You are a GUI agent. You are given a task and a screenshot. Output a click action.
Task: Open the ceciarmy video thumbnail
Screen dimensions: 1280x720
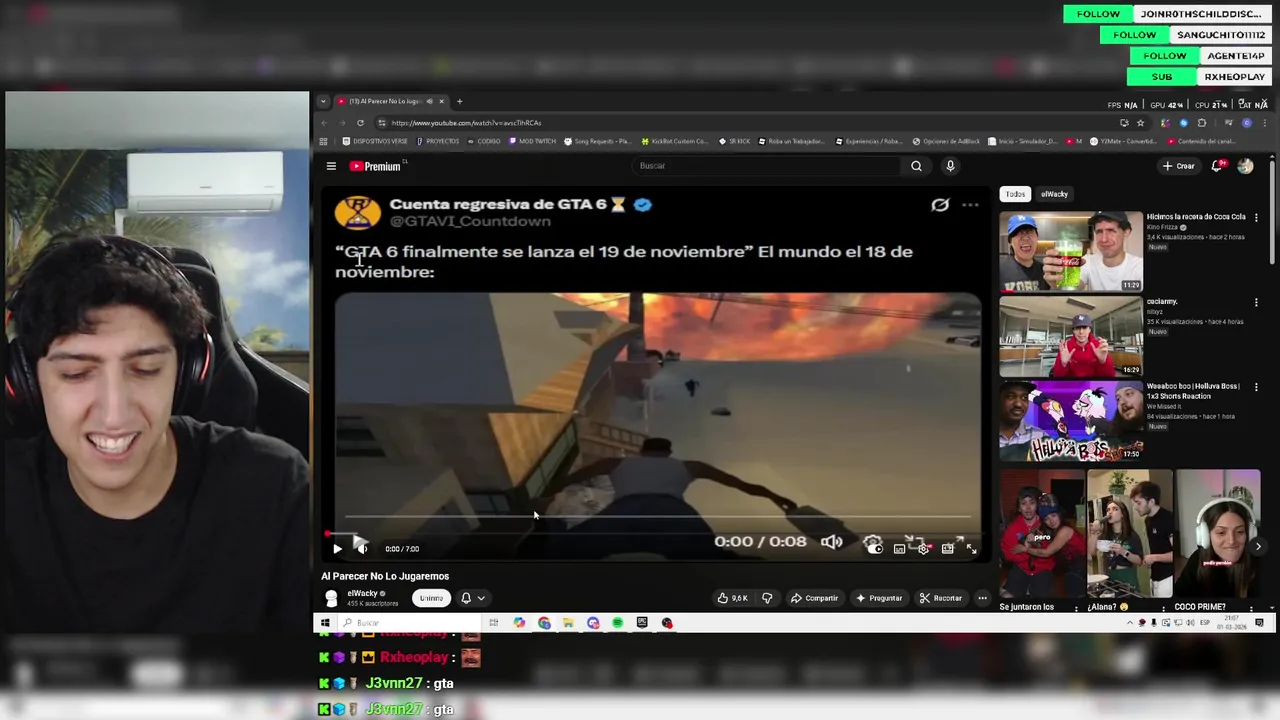[1071, 336]
